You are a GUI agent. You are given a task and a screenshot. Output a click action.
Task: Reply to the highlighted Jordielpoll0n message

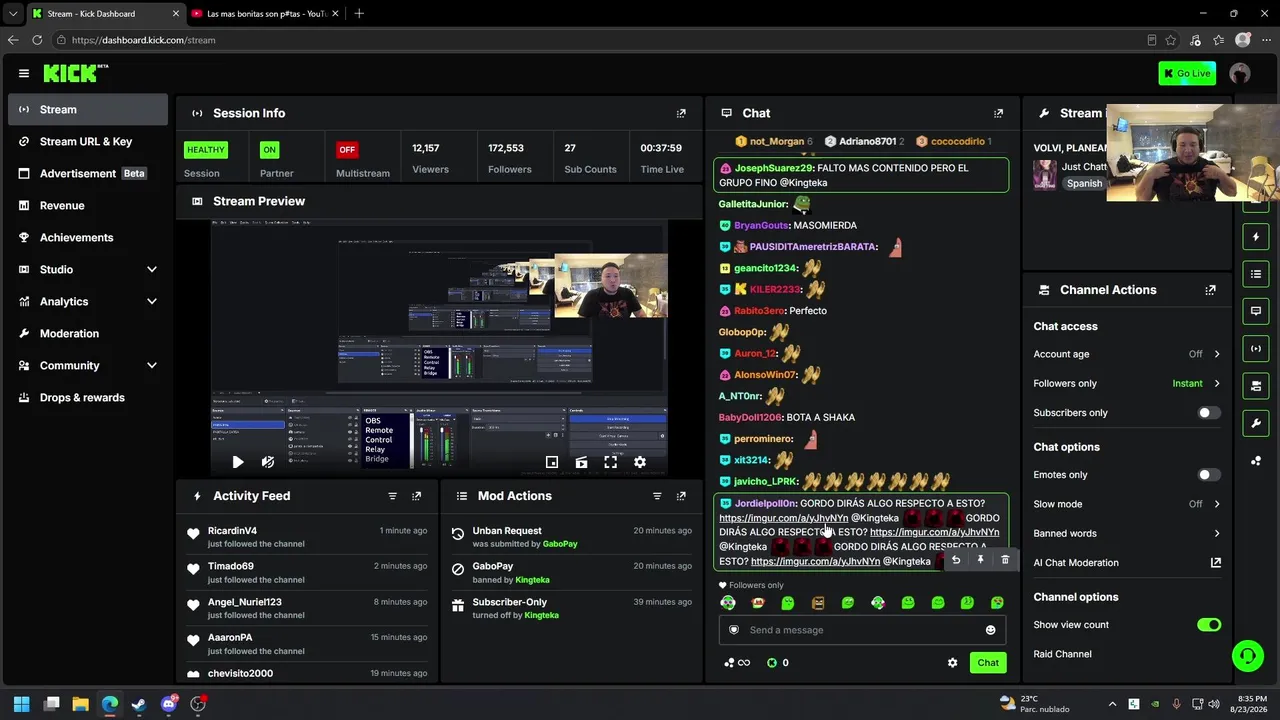click(x=955, y=560)
